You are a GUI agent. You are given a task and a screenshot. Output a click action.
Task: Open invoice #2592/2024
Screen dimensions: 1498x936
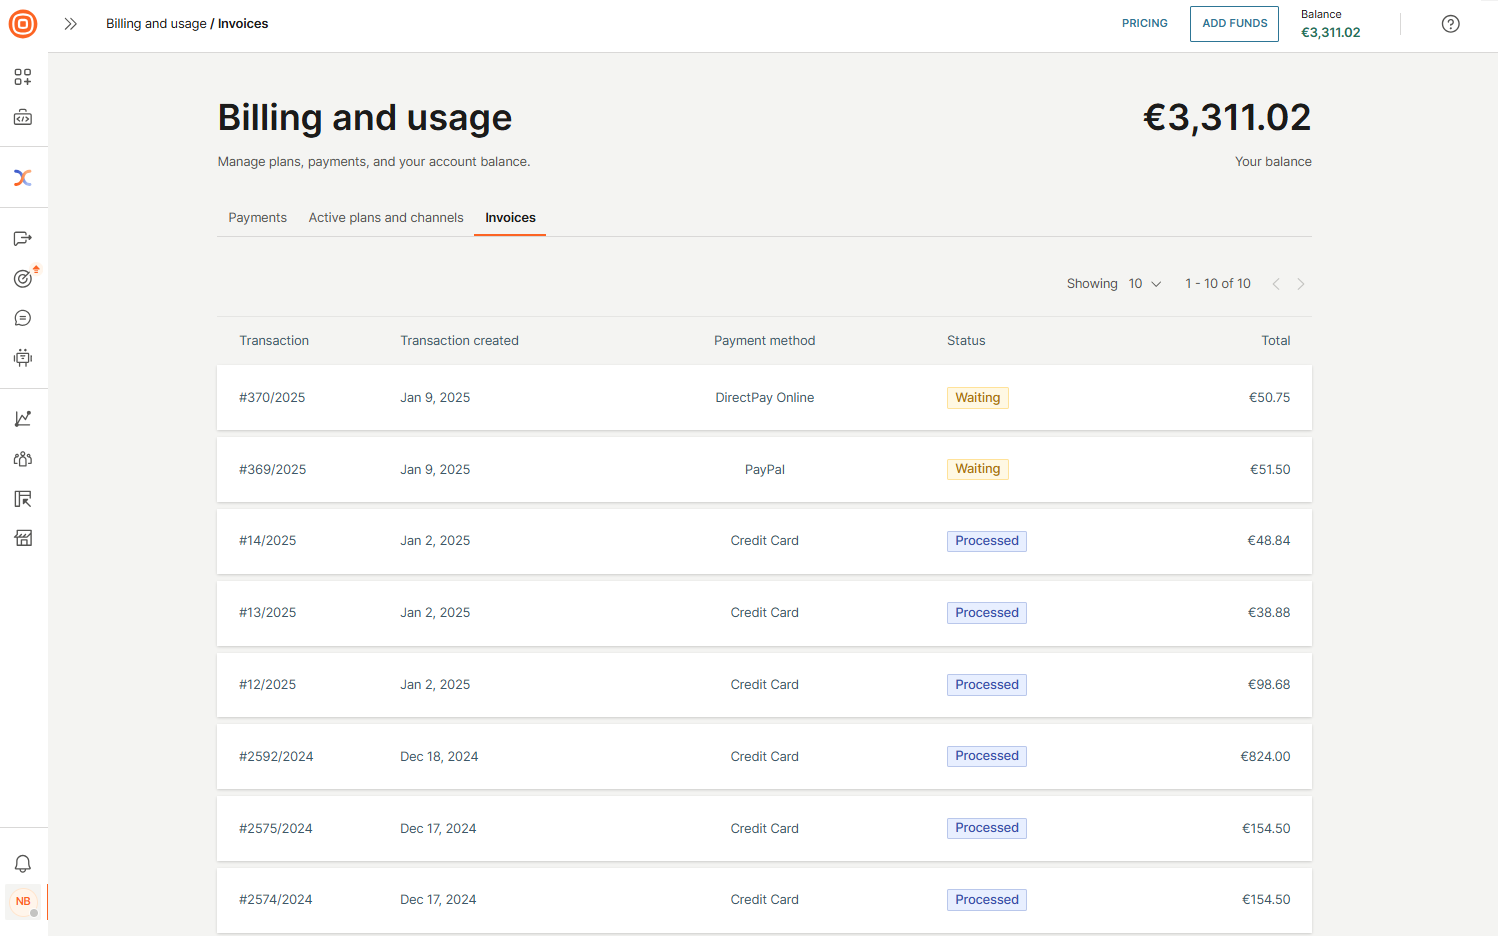point(764,757)
